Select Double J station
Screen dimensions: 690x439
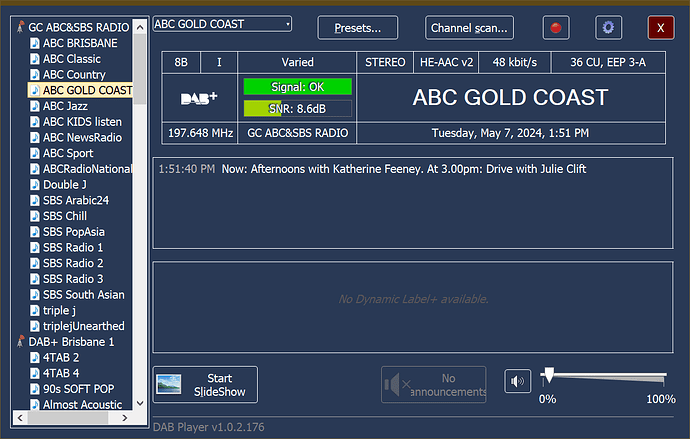click(x=63, y=185)
